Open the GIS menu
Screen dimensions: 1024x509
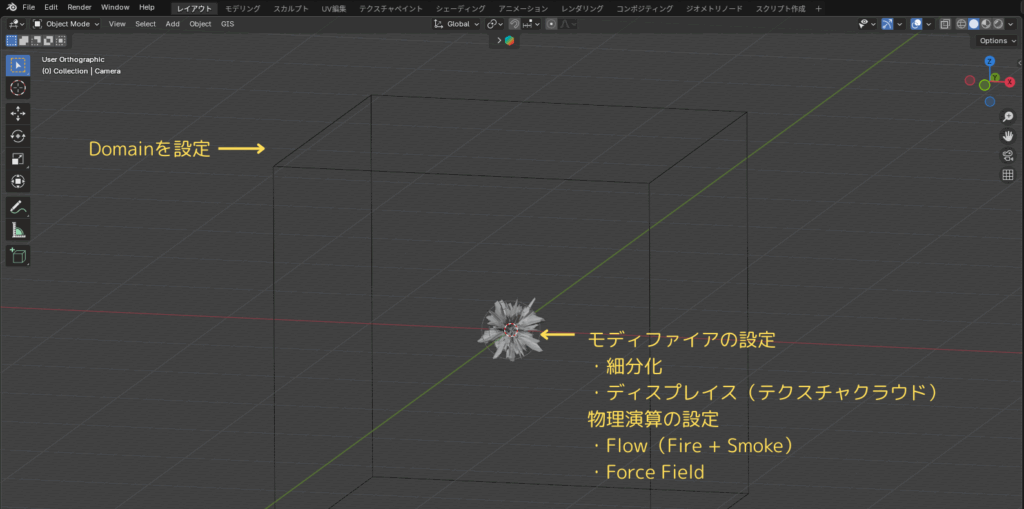click(227, 24)
